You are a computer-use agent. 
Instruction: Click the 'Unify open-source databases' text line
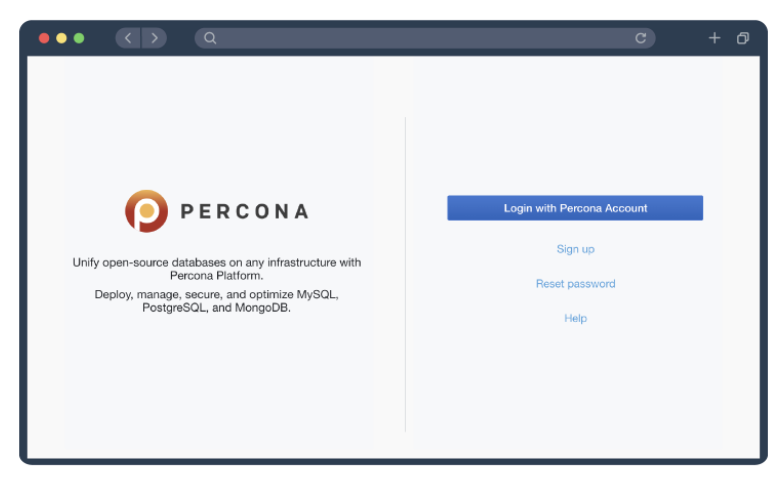[217, 262]
